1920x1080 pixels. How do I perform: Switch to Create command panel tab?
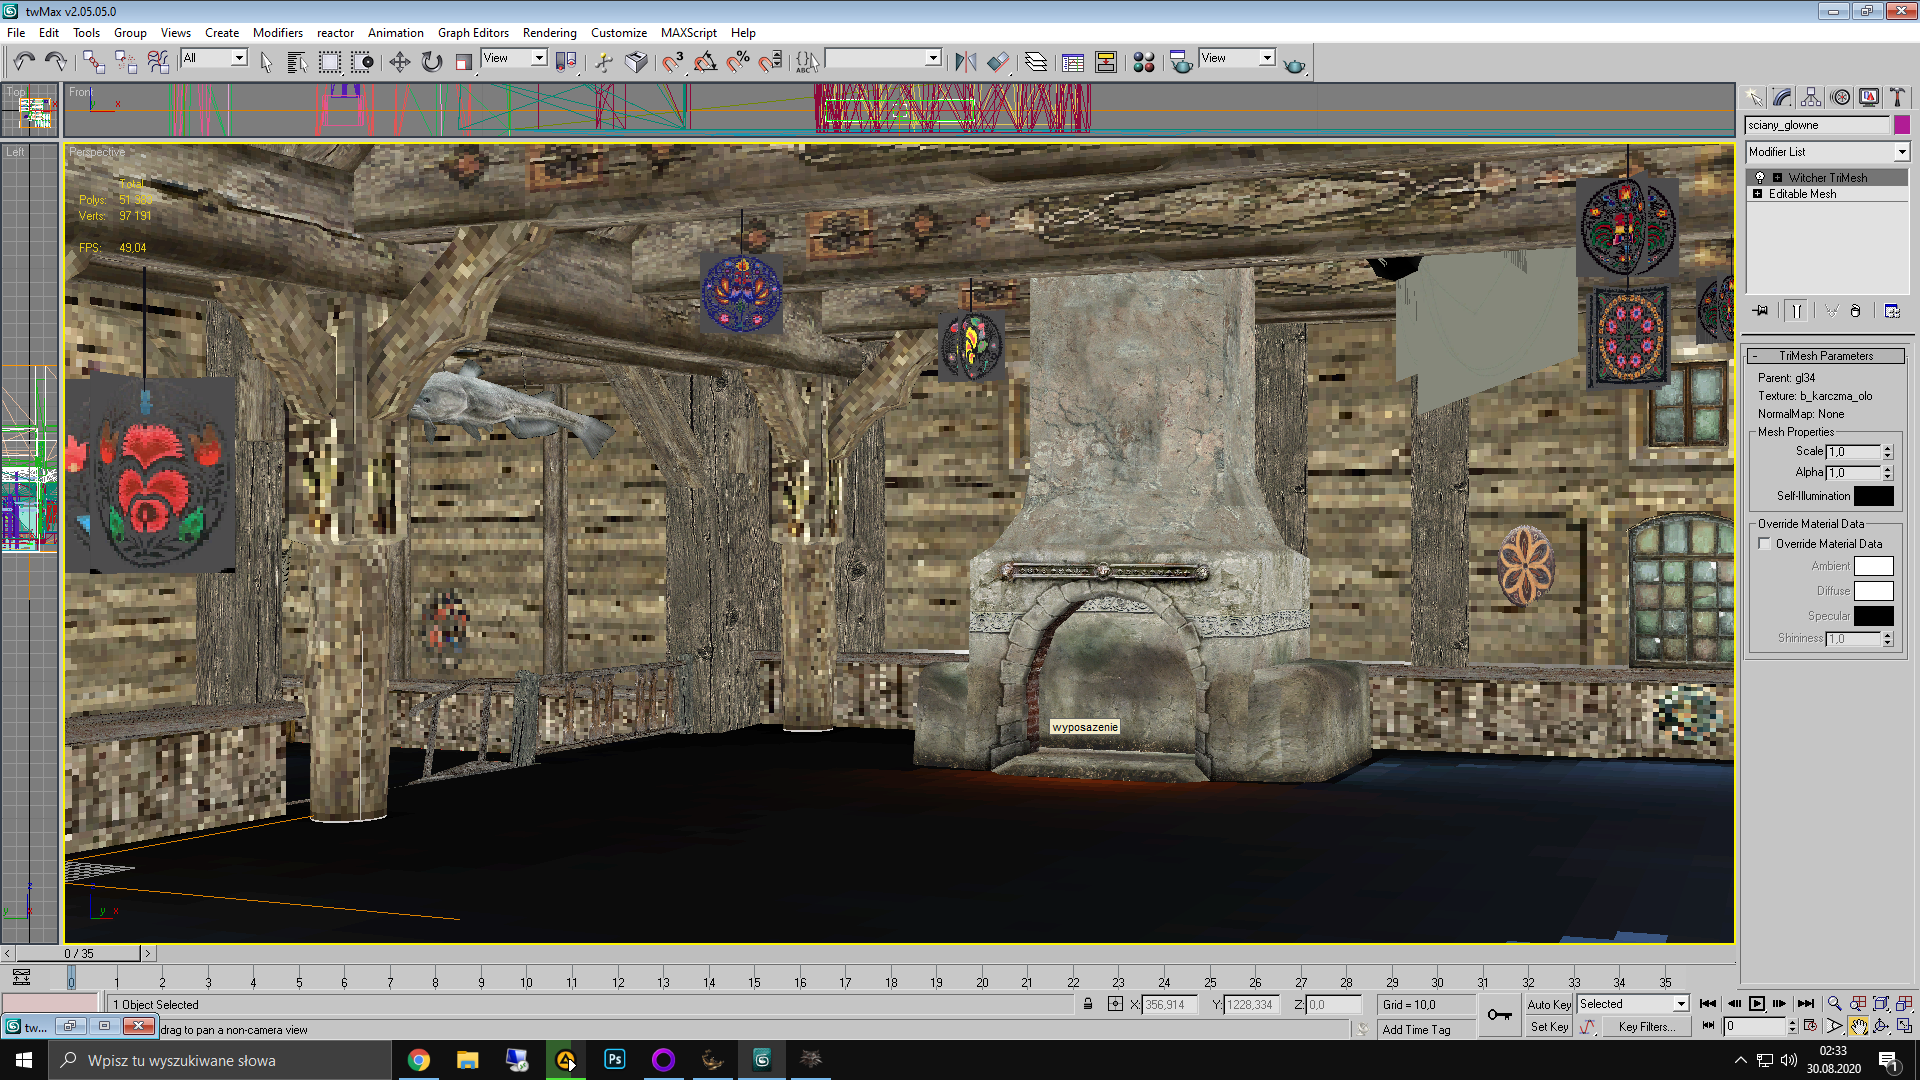click(1754, 97)
